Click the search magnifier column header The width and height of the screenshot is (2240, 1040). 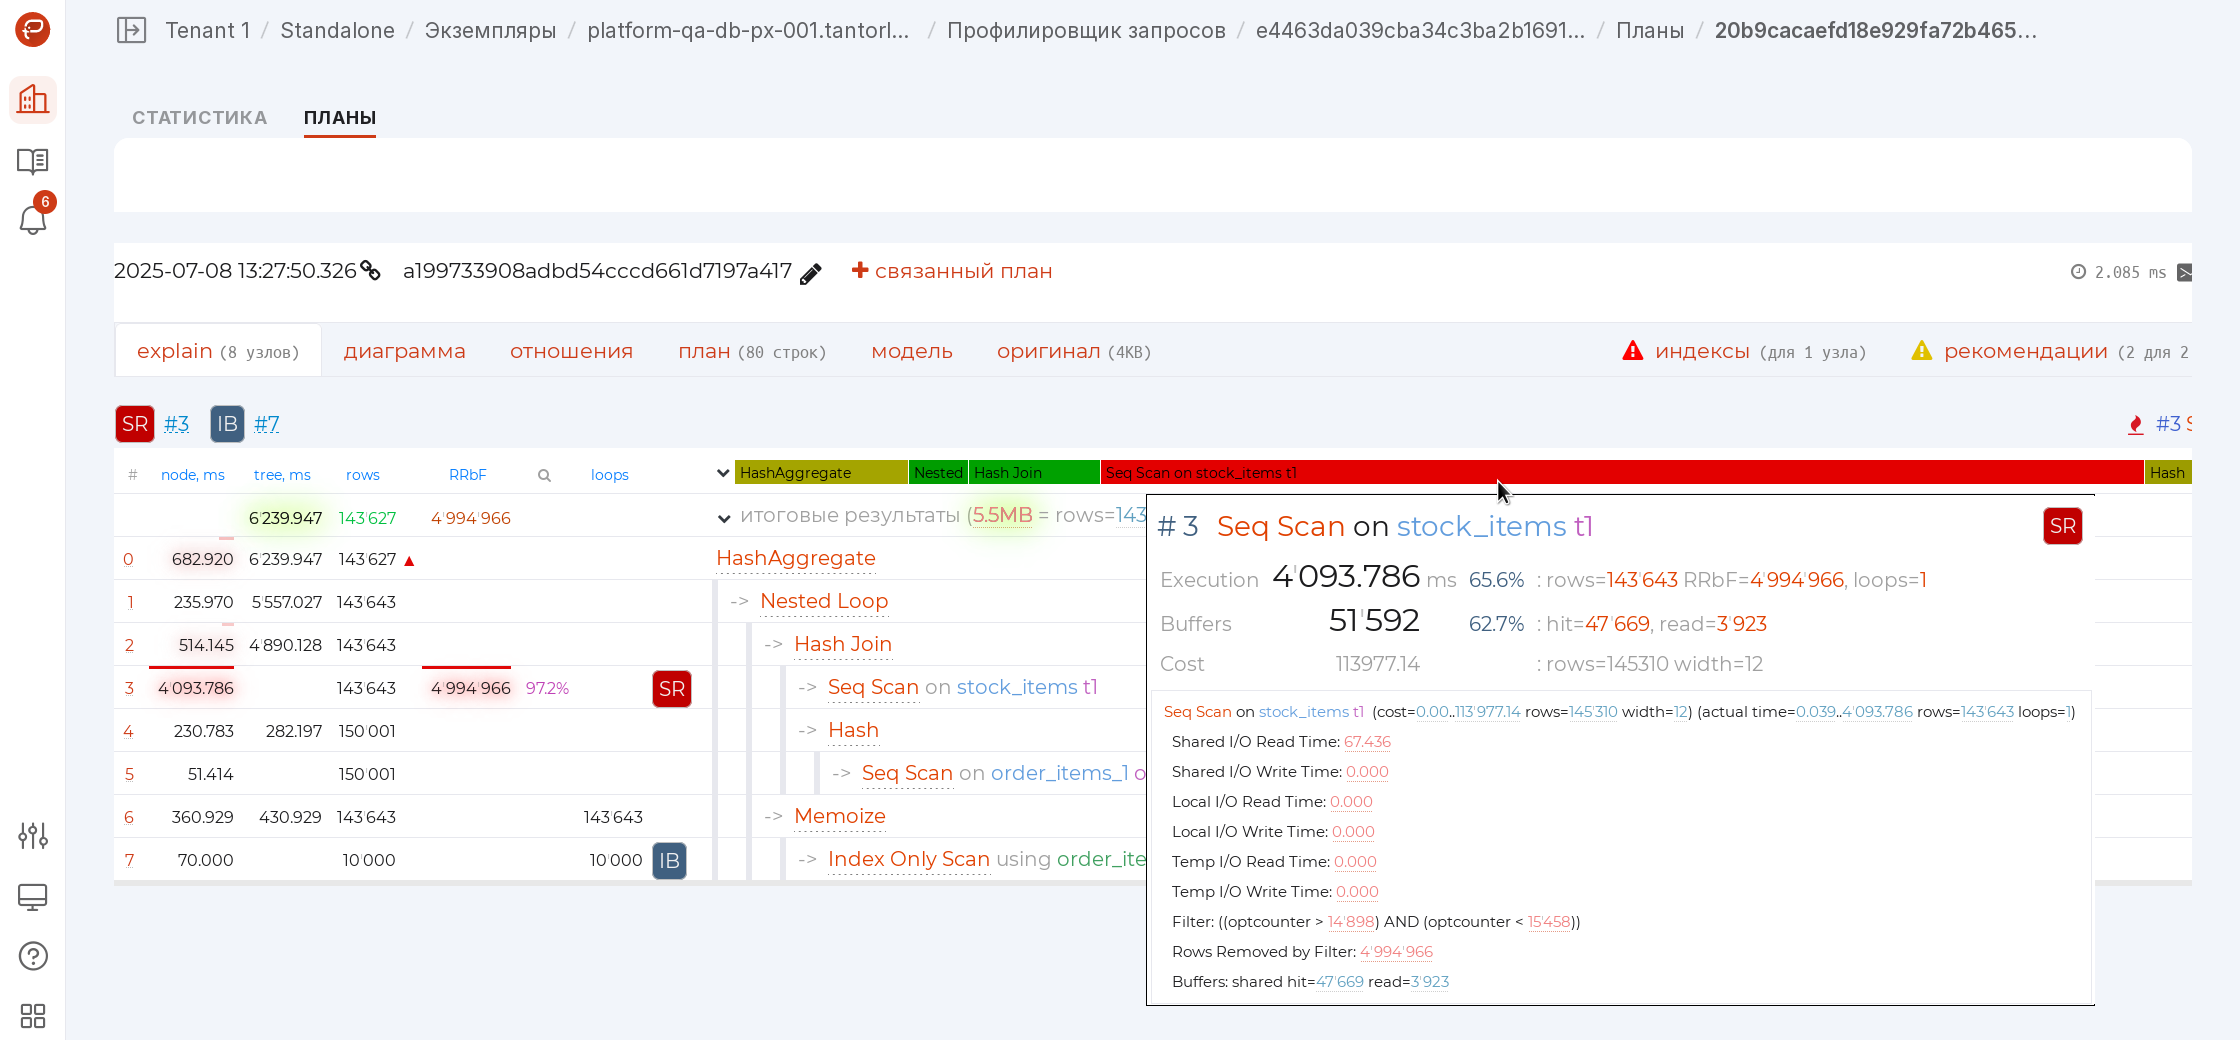coord(544,475)
